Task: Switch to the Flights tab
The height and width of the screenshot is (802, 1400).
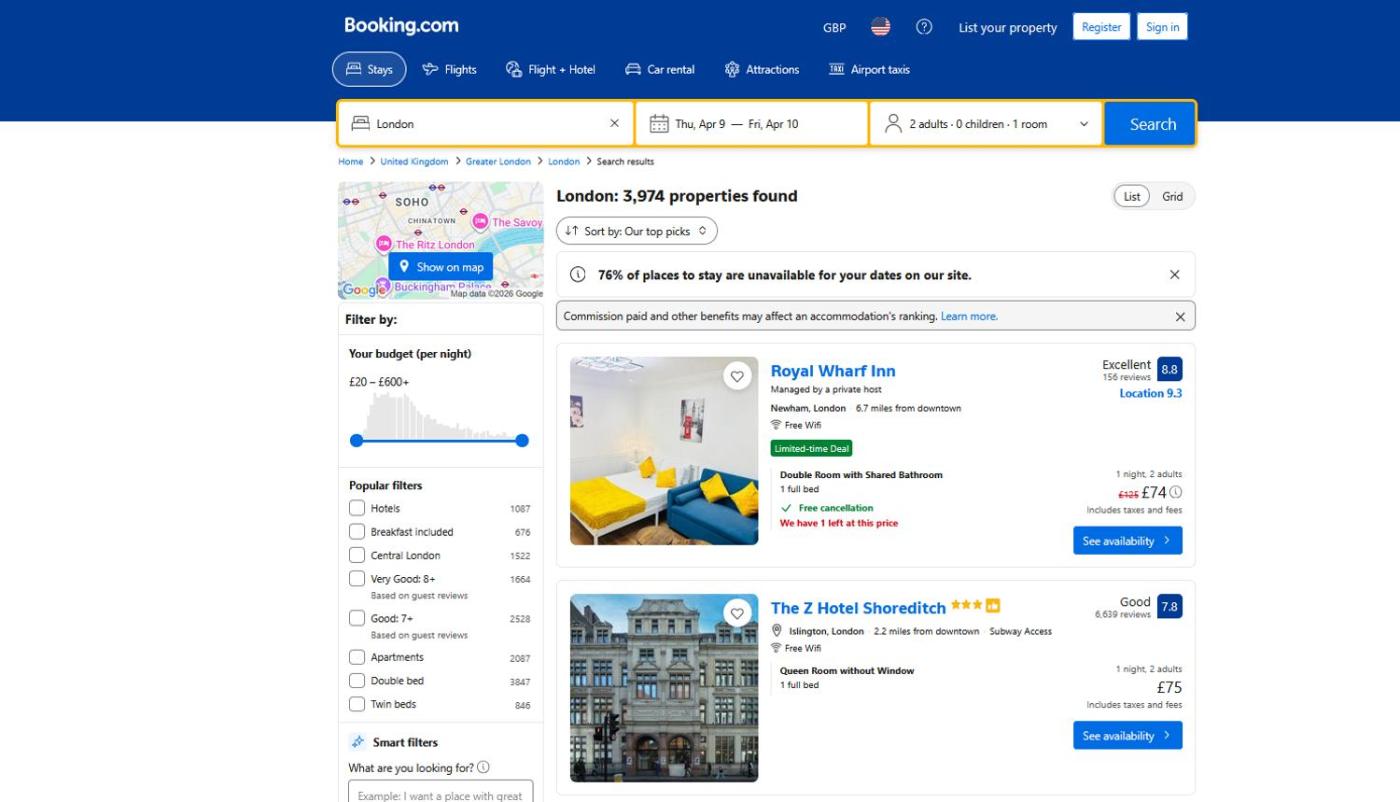Action: pyautogui.click(x=449, y=70)
